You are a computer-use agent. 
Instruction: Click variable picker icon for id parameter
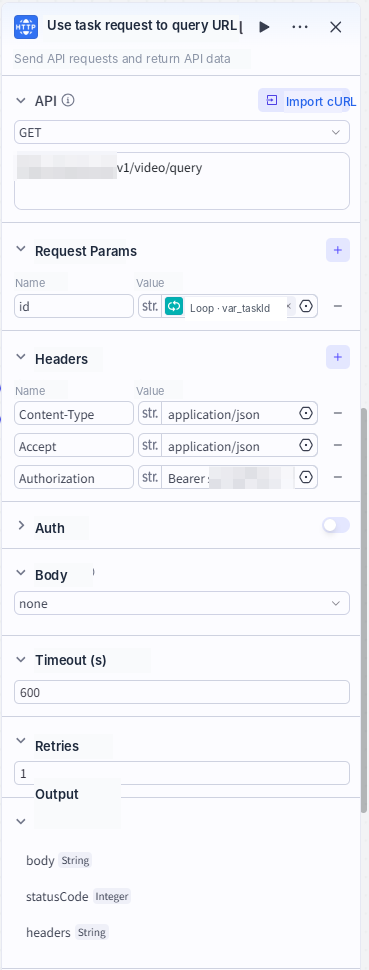306,306
